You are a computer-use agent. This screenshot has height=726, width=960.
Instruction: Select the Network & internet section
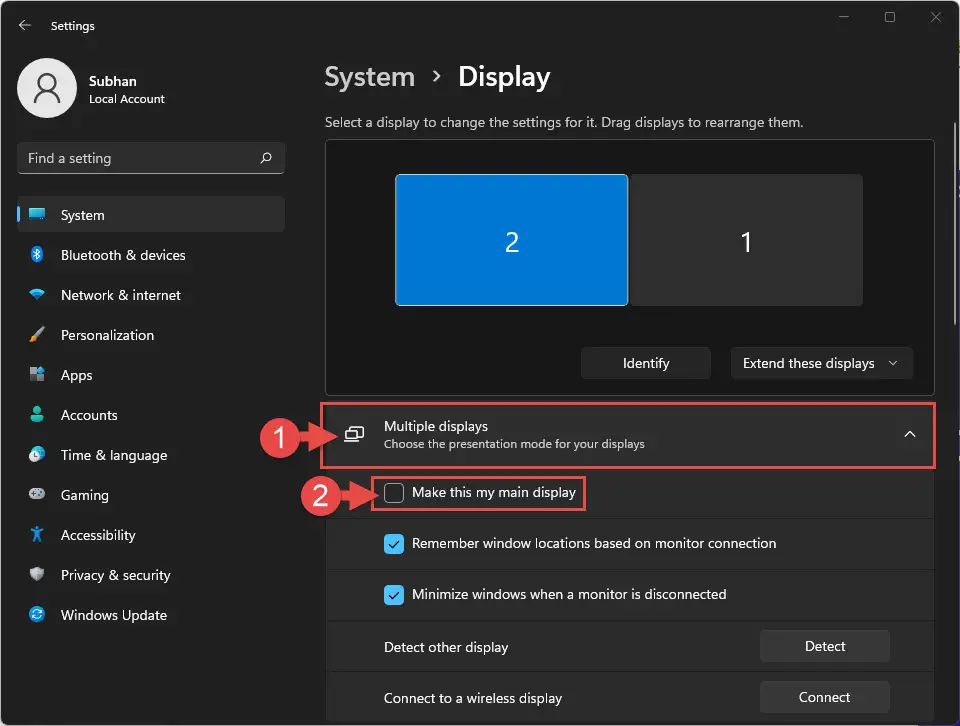click(x=120, y=295)
